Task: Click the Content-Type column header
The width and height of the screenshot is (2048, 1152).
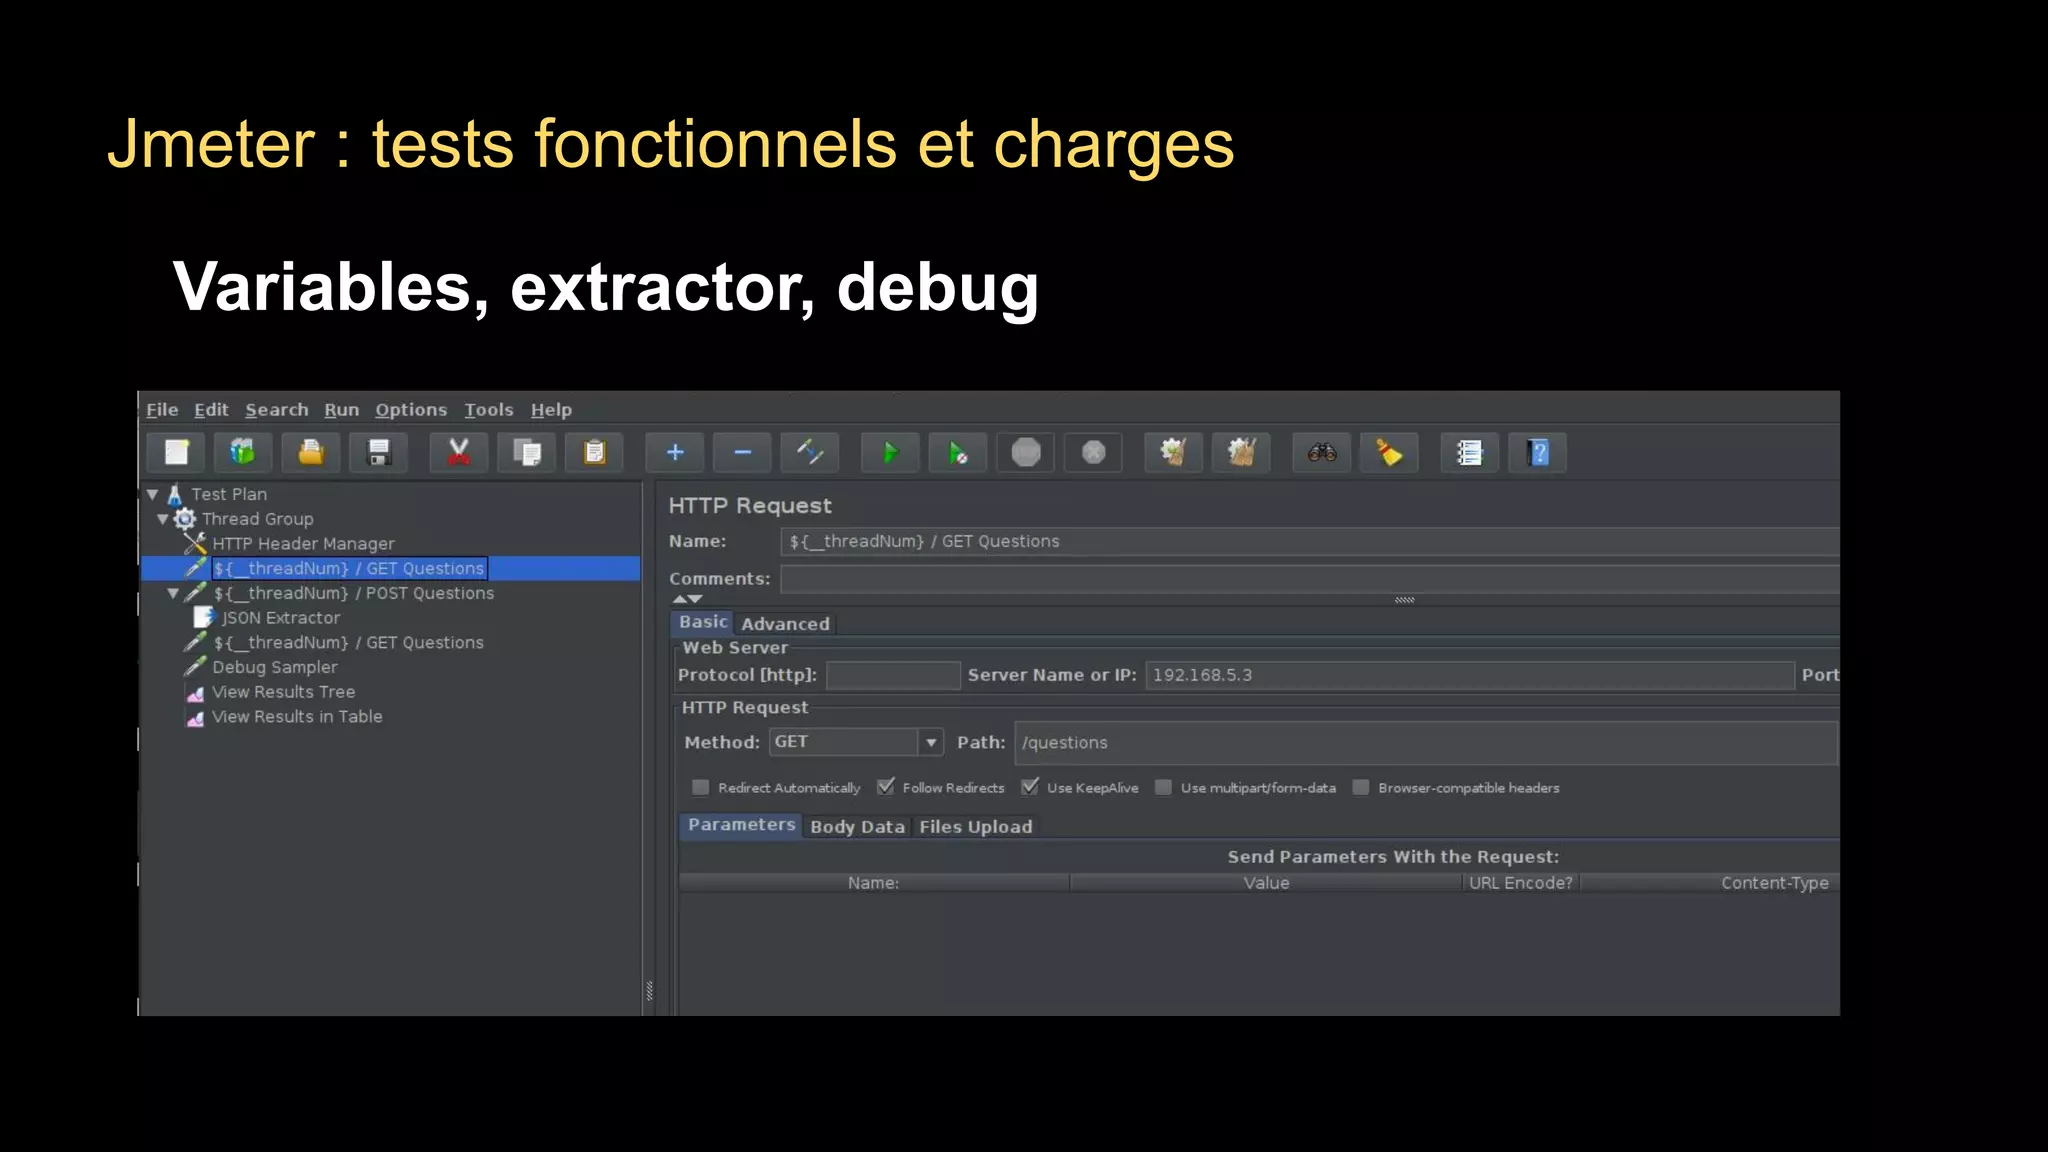Action: pyautogui.click(x=1710, y=883)
